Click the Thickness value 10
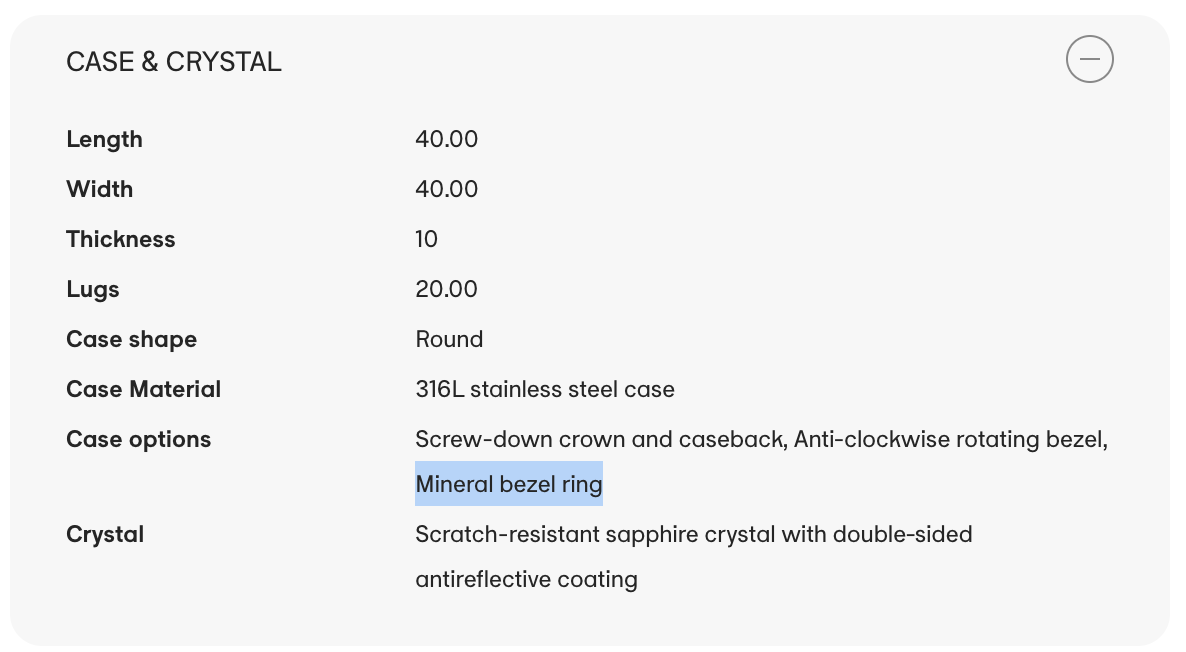1186x652 pixels. 427,239
